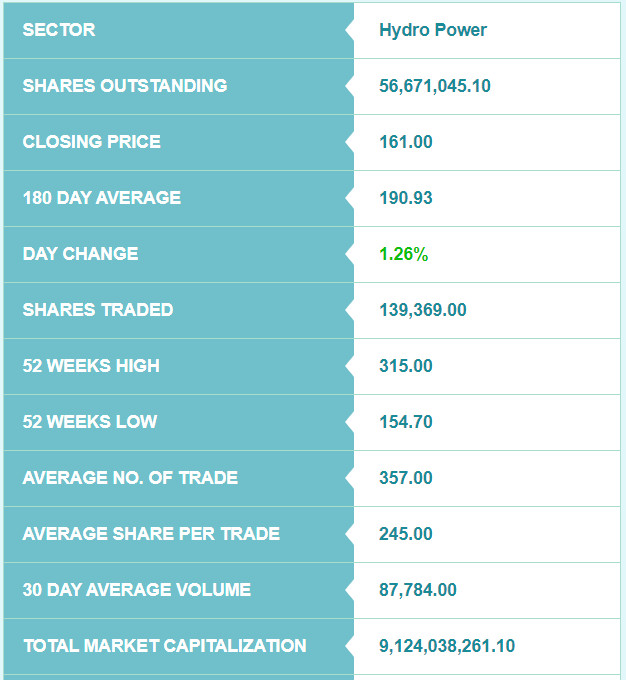Select the 139,369.00 shares traded value
The height and width of the screenshot is (680, 626).
tap(423, 310)
